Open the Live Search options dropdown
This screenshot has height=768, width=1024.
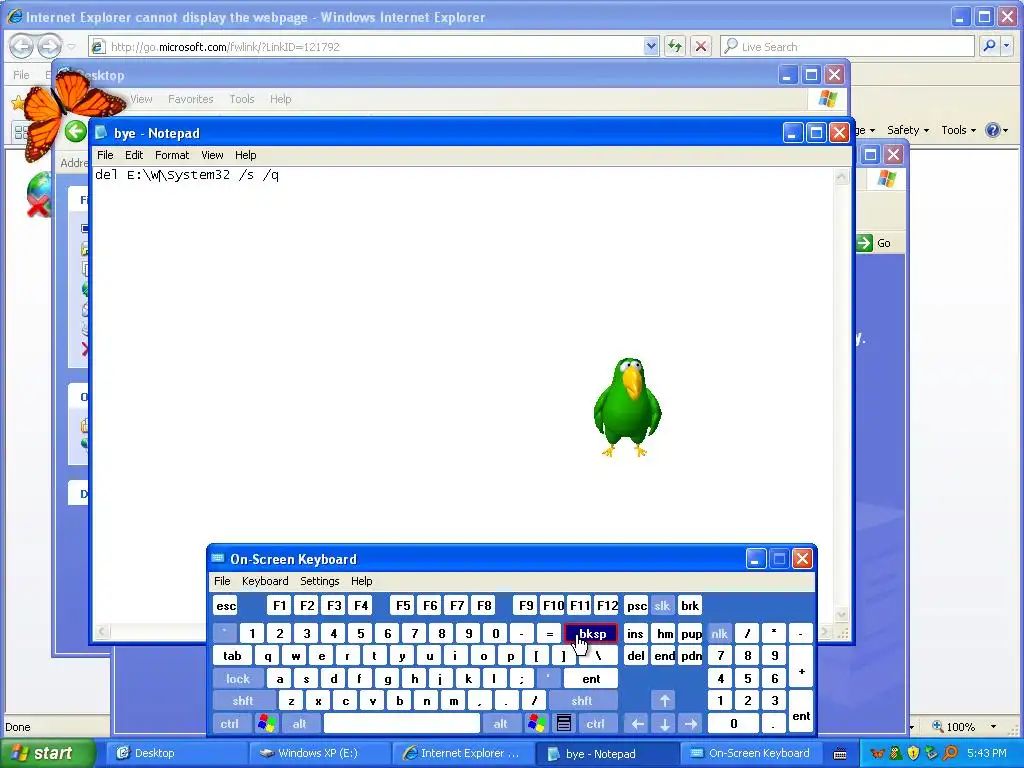tap(1007, 46)
